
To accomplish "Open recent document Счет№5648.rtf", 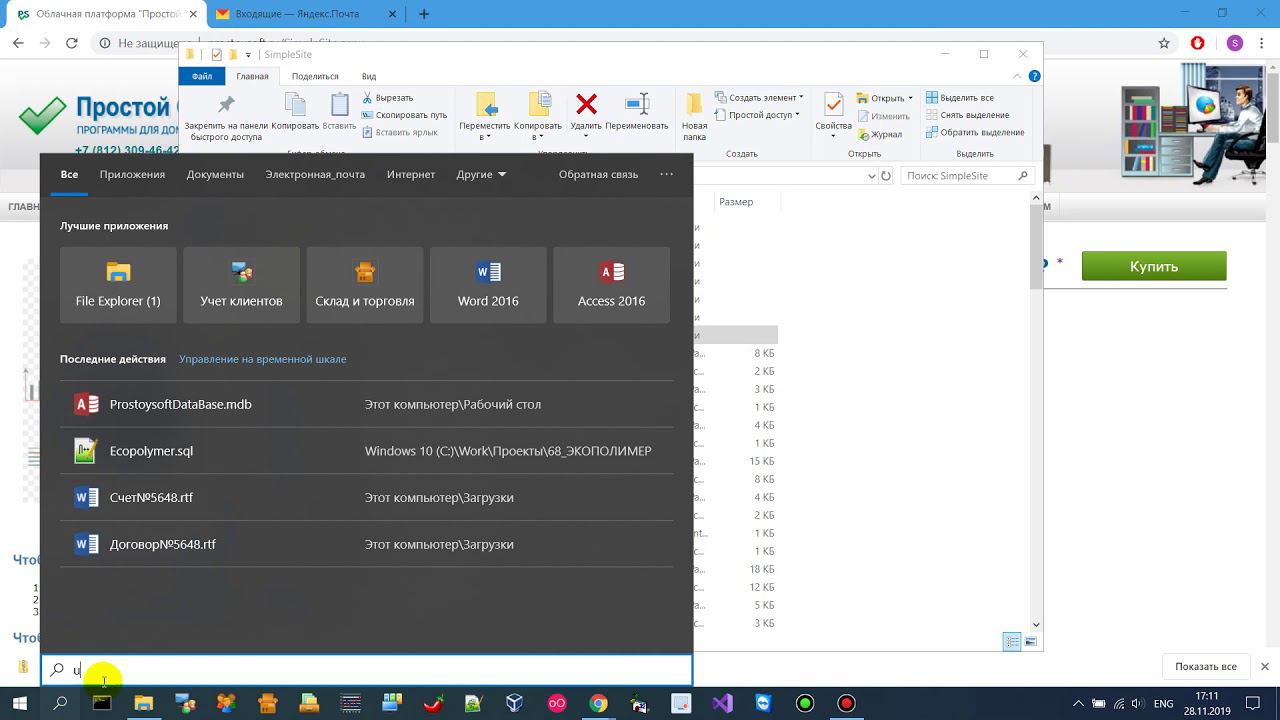I will click(x=366, y=497).
